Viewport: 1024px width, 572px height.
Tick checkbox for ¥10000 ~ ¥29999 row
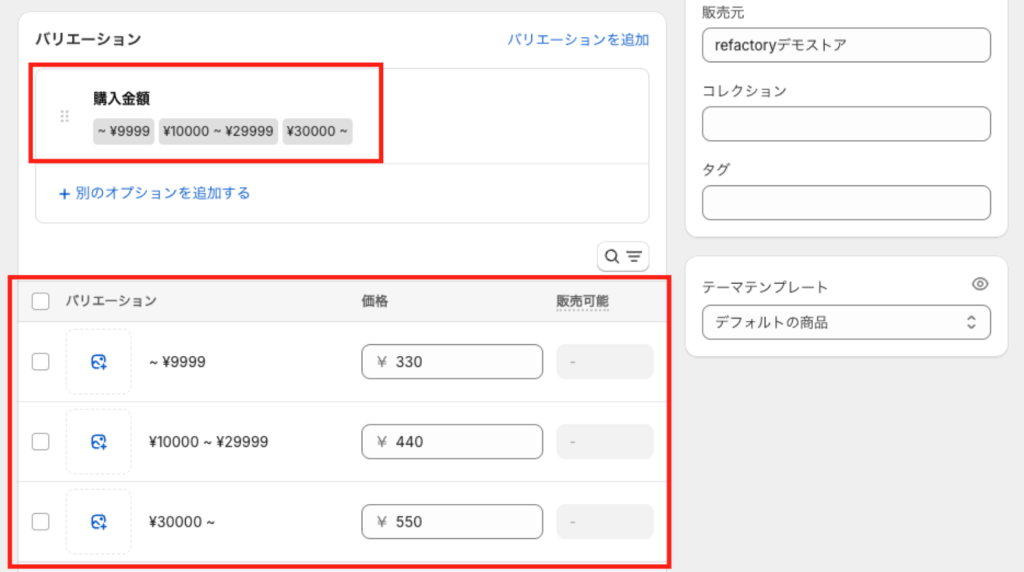pyautogui.click(x=40, y=442)
